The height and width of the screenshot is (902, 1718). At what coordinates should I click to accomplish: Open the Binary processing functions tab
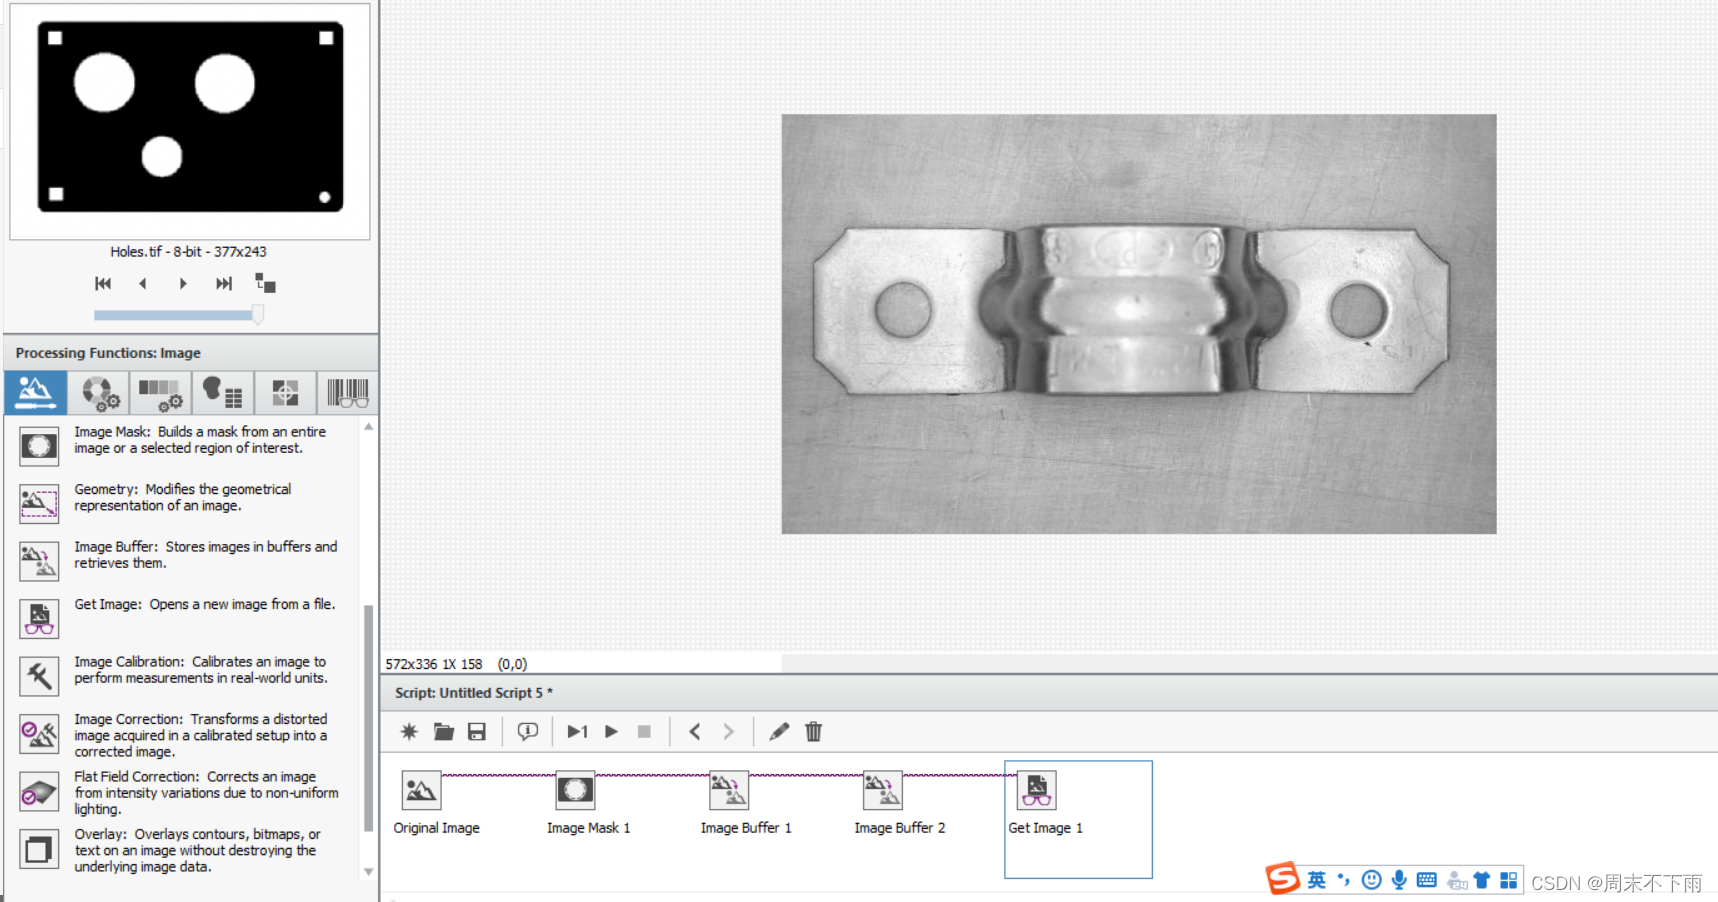[222, 392]
